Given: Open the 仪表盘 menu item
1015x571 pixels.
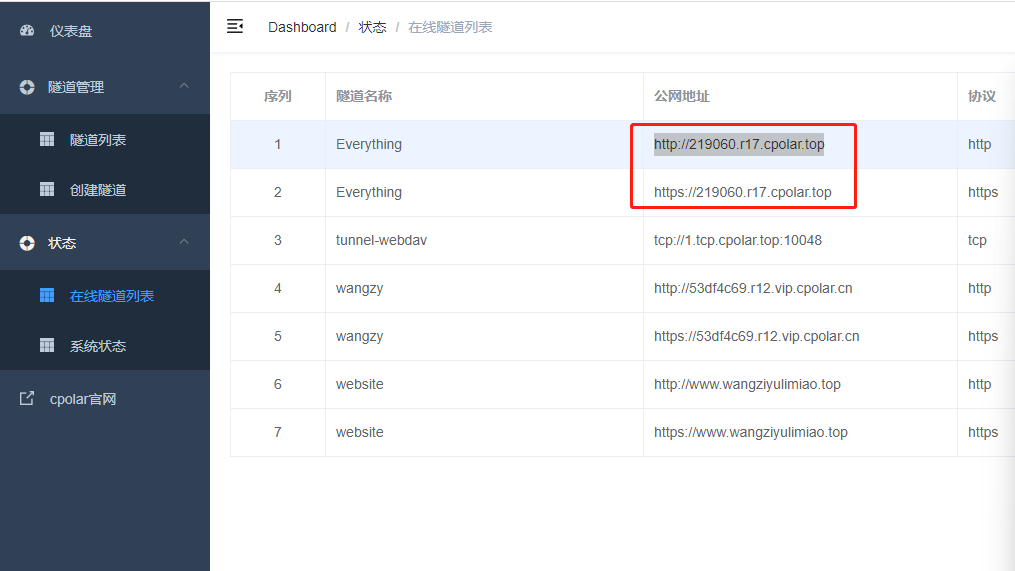Looking at the screenshot, I should click(x=105, y=30).
